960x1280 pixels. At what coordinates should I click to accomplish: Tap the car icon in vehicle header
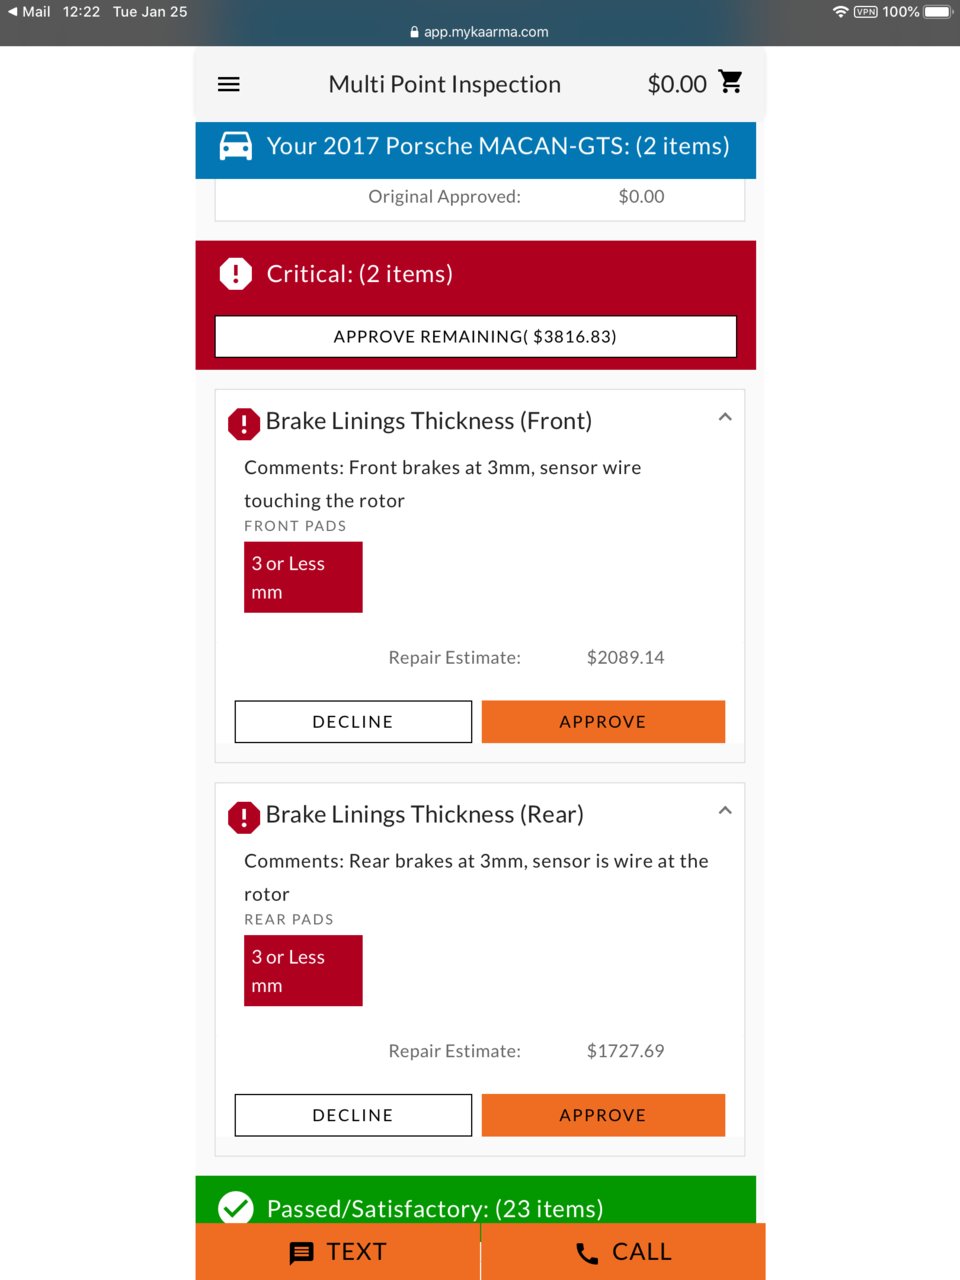(x=236, y=146)
